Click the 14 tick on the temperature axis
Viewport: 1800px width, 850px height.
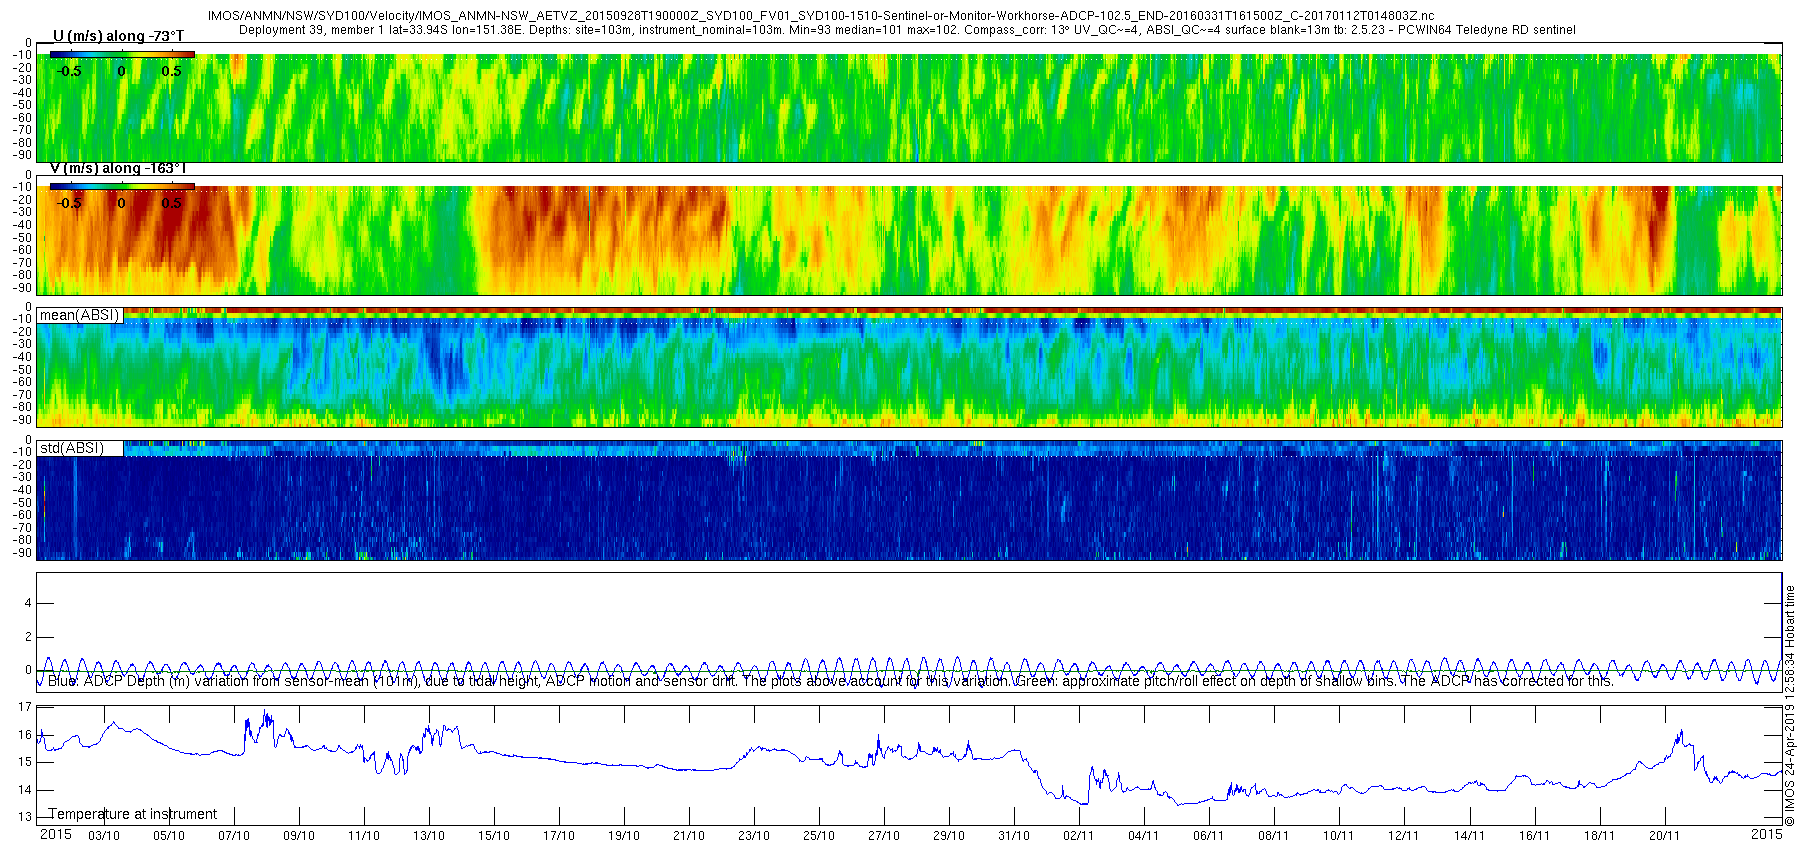(25, 790)
